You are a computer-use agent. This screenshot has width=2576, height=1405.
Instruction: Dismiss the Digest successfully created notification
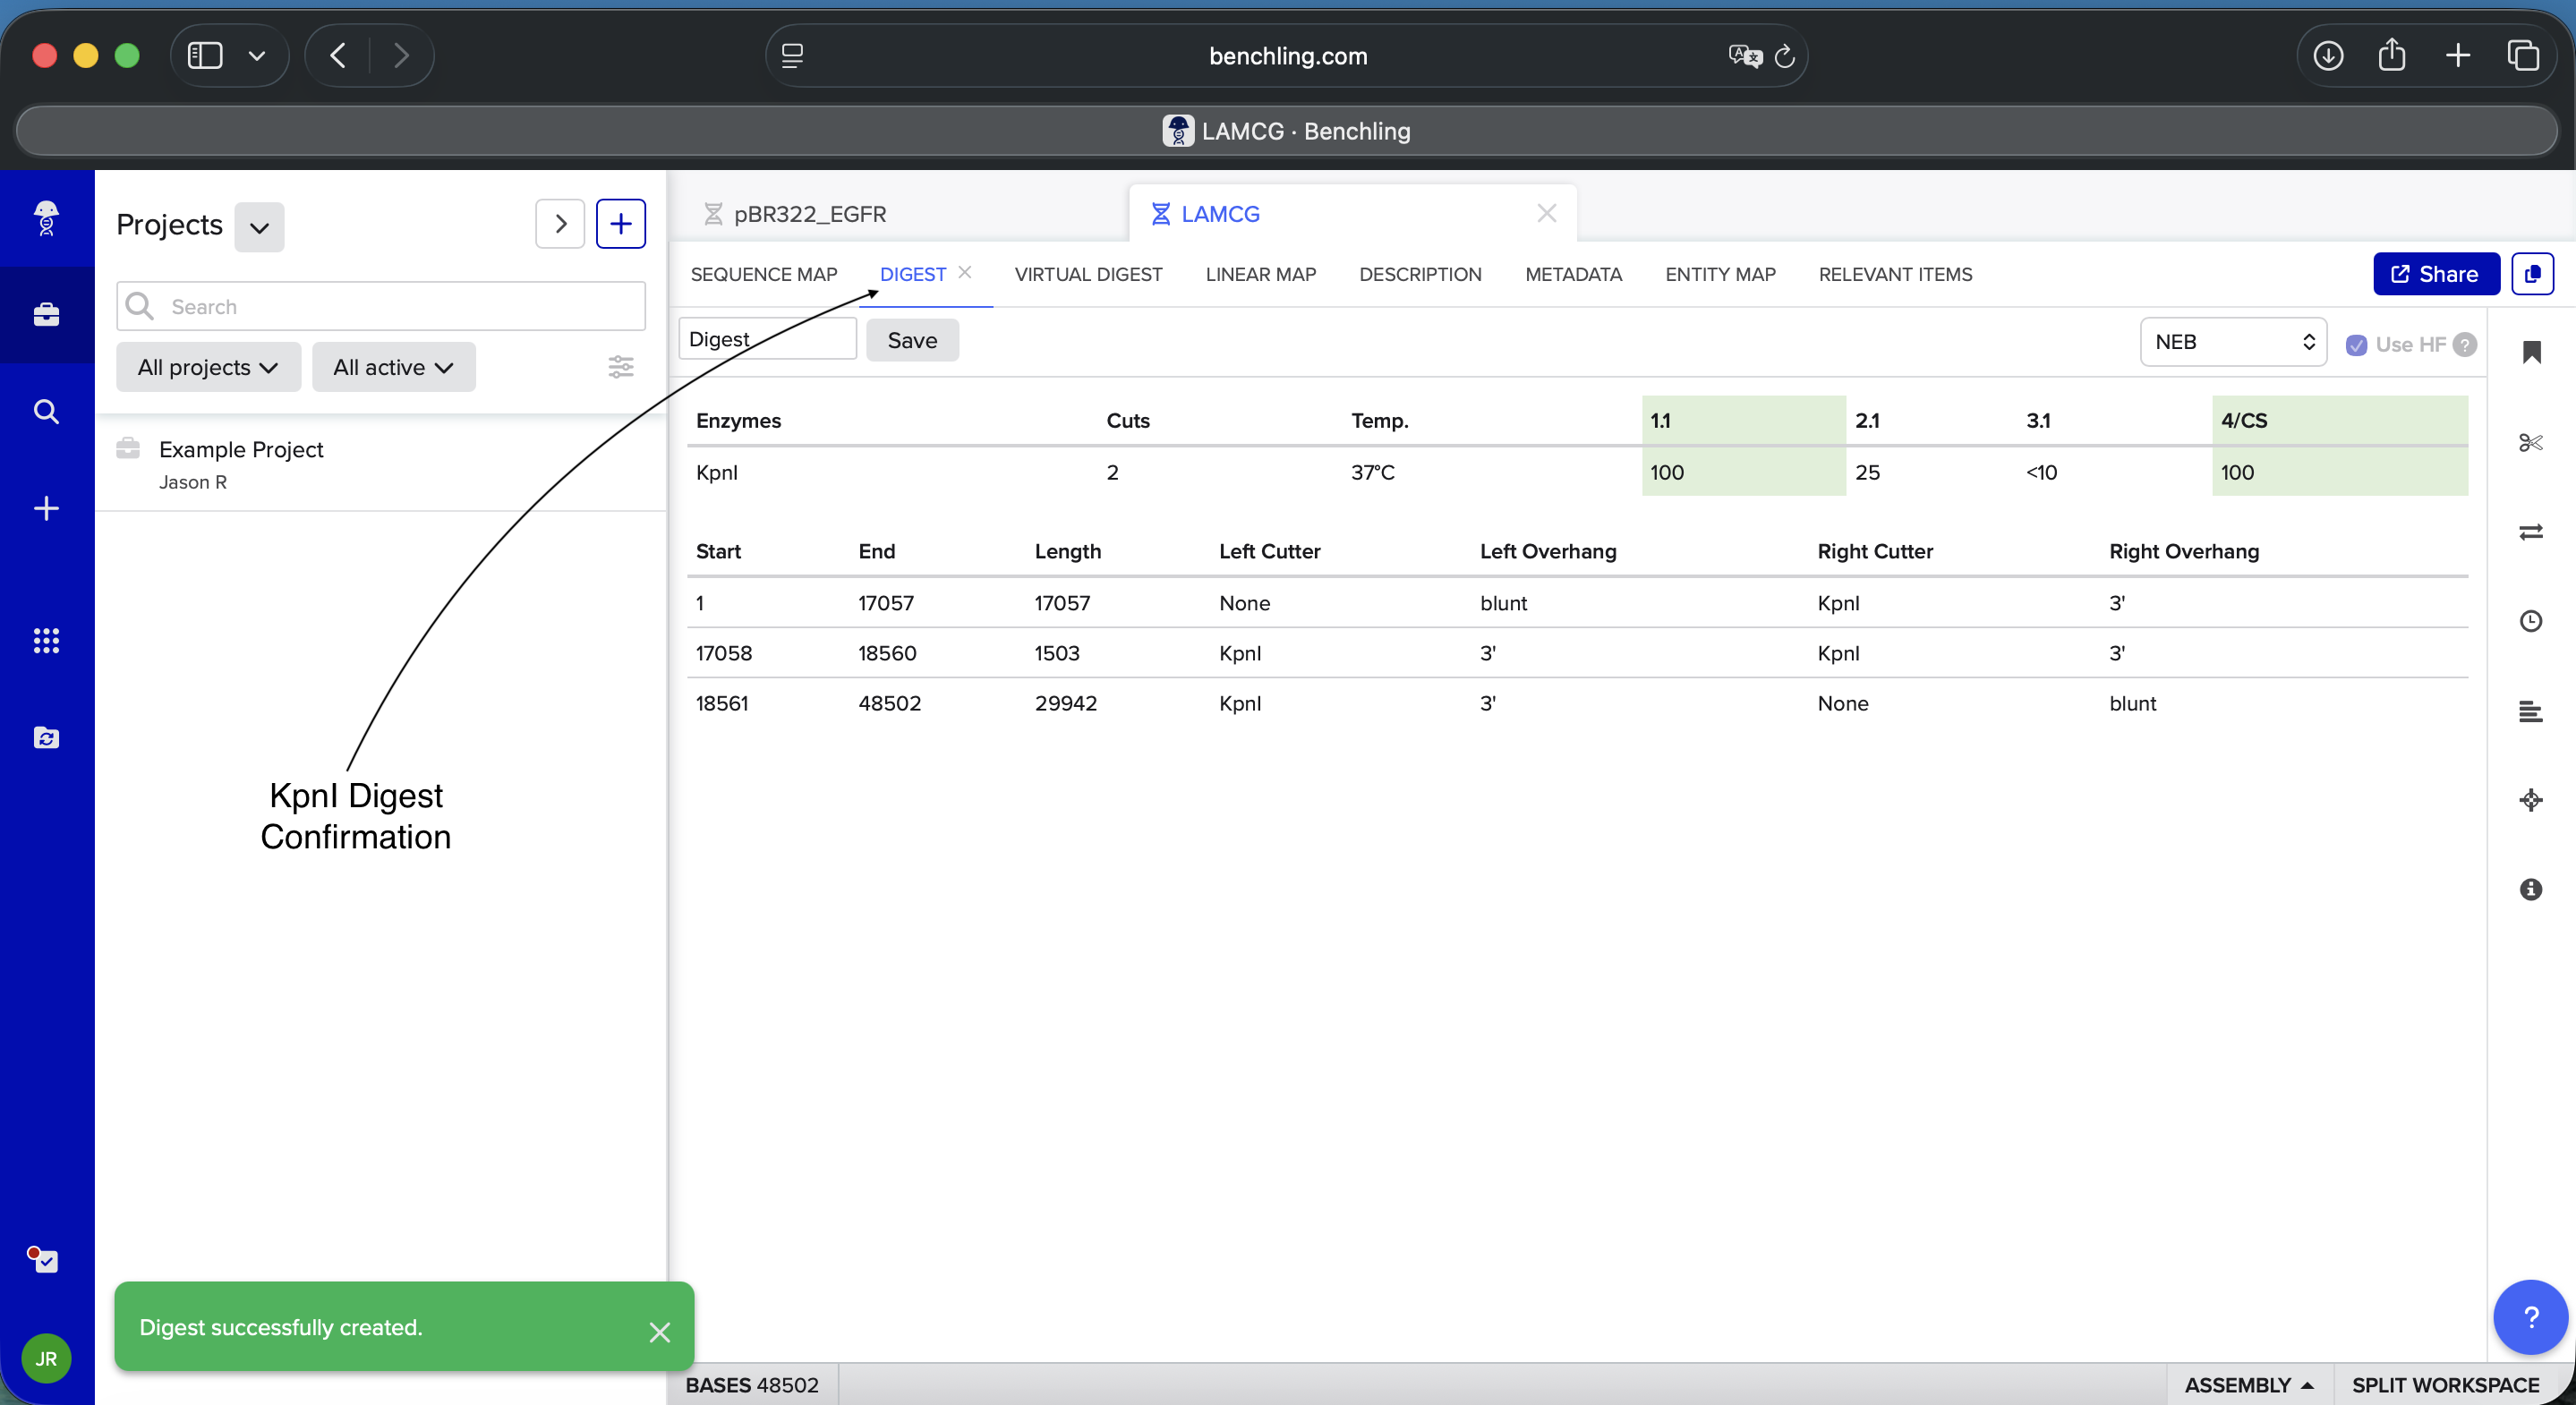point(659,1332)
